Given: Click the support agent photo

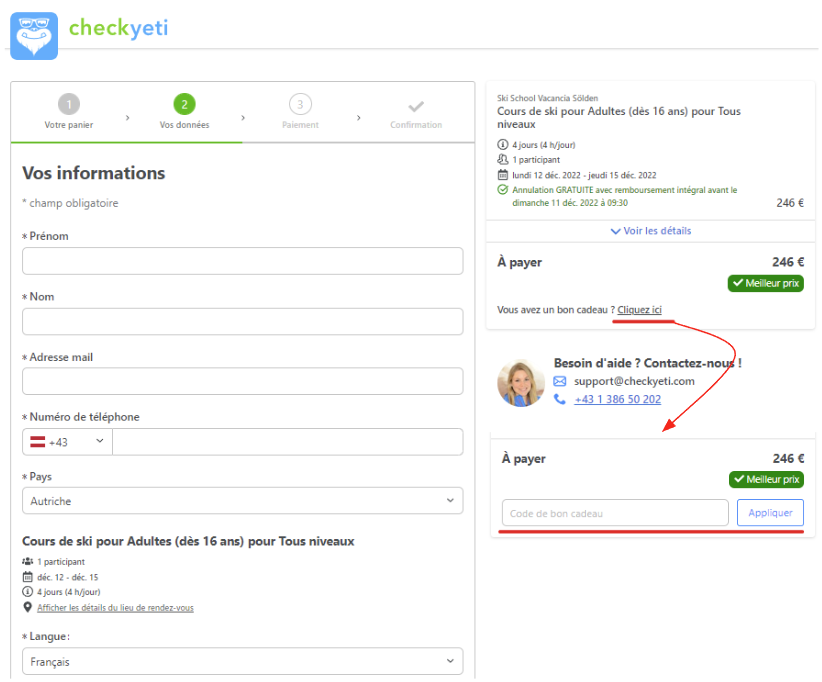Looking at the screenshot, I should (521, 383).
